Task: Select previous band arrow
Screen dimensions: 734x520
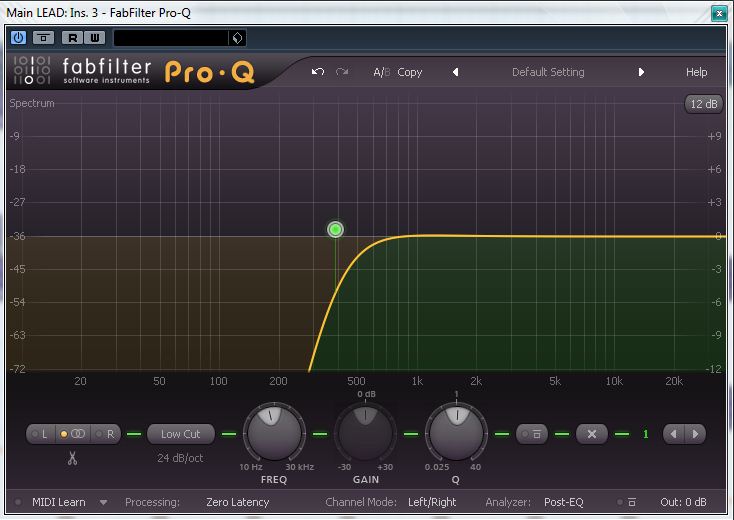Action: 674,434
